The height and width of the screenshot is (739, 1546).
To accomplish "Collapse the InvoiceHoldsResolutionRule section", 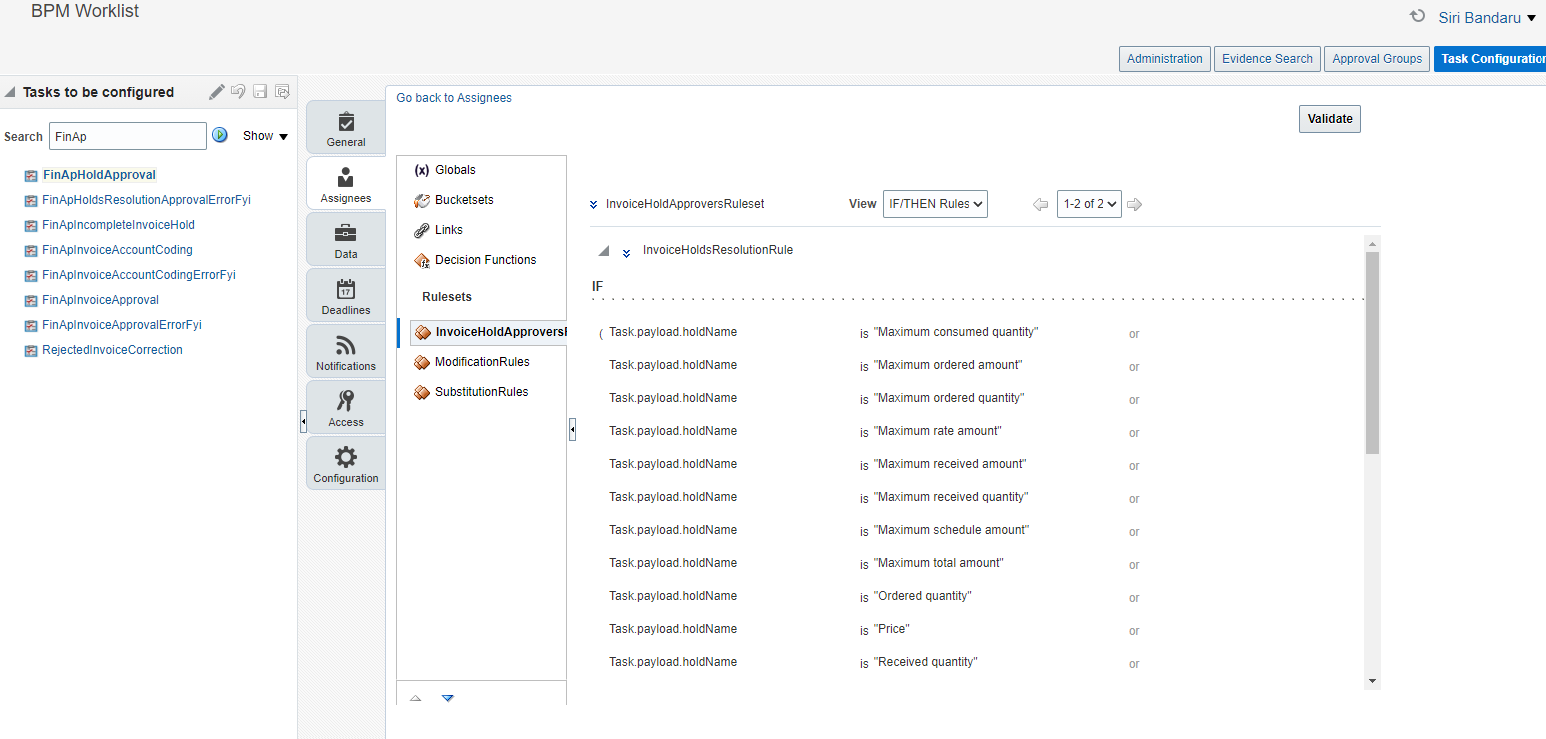I will [602, 250].
